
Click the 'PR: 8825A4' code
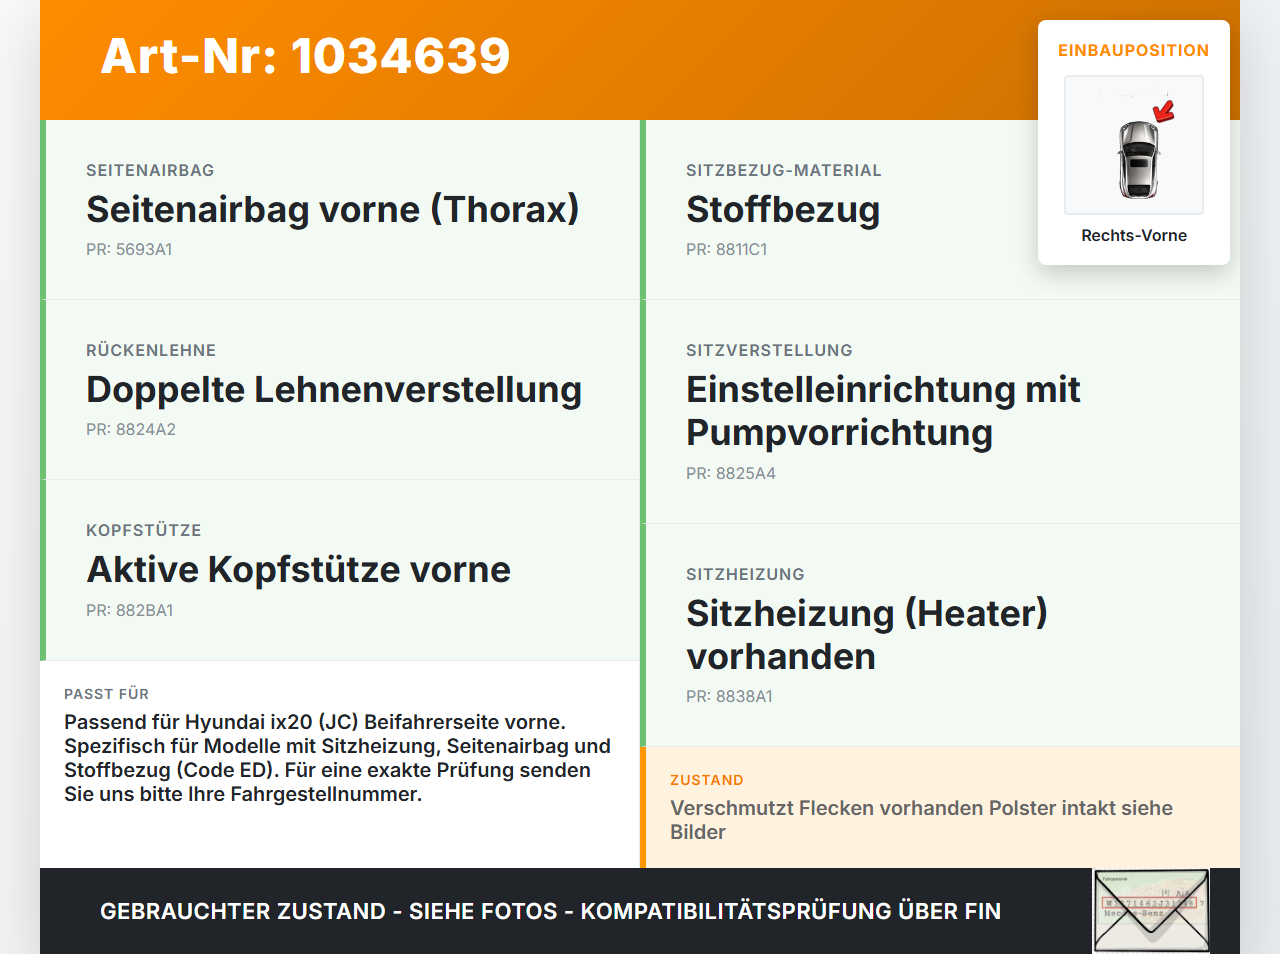point(731,474)
